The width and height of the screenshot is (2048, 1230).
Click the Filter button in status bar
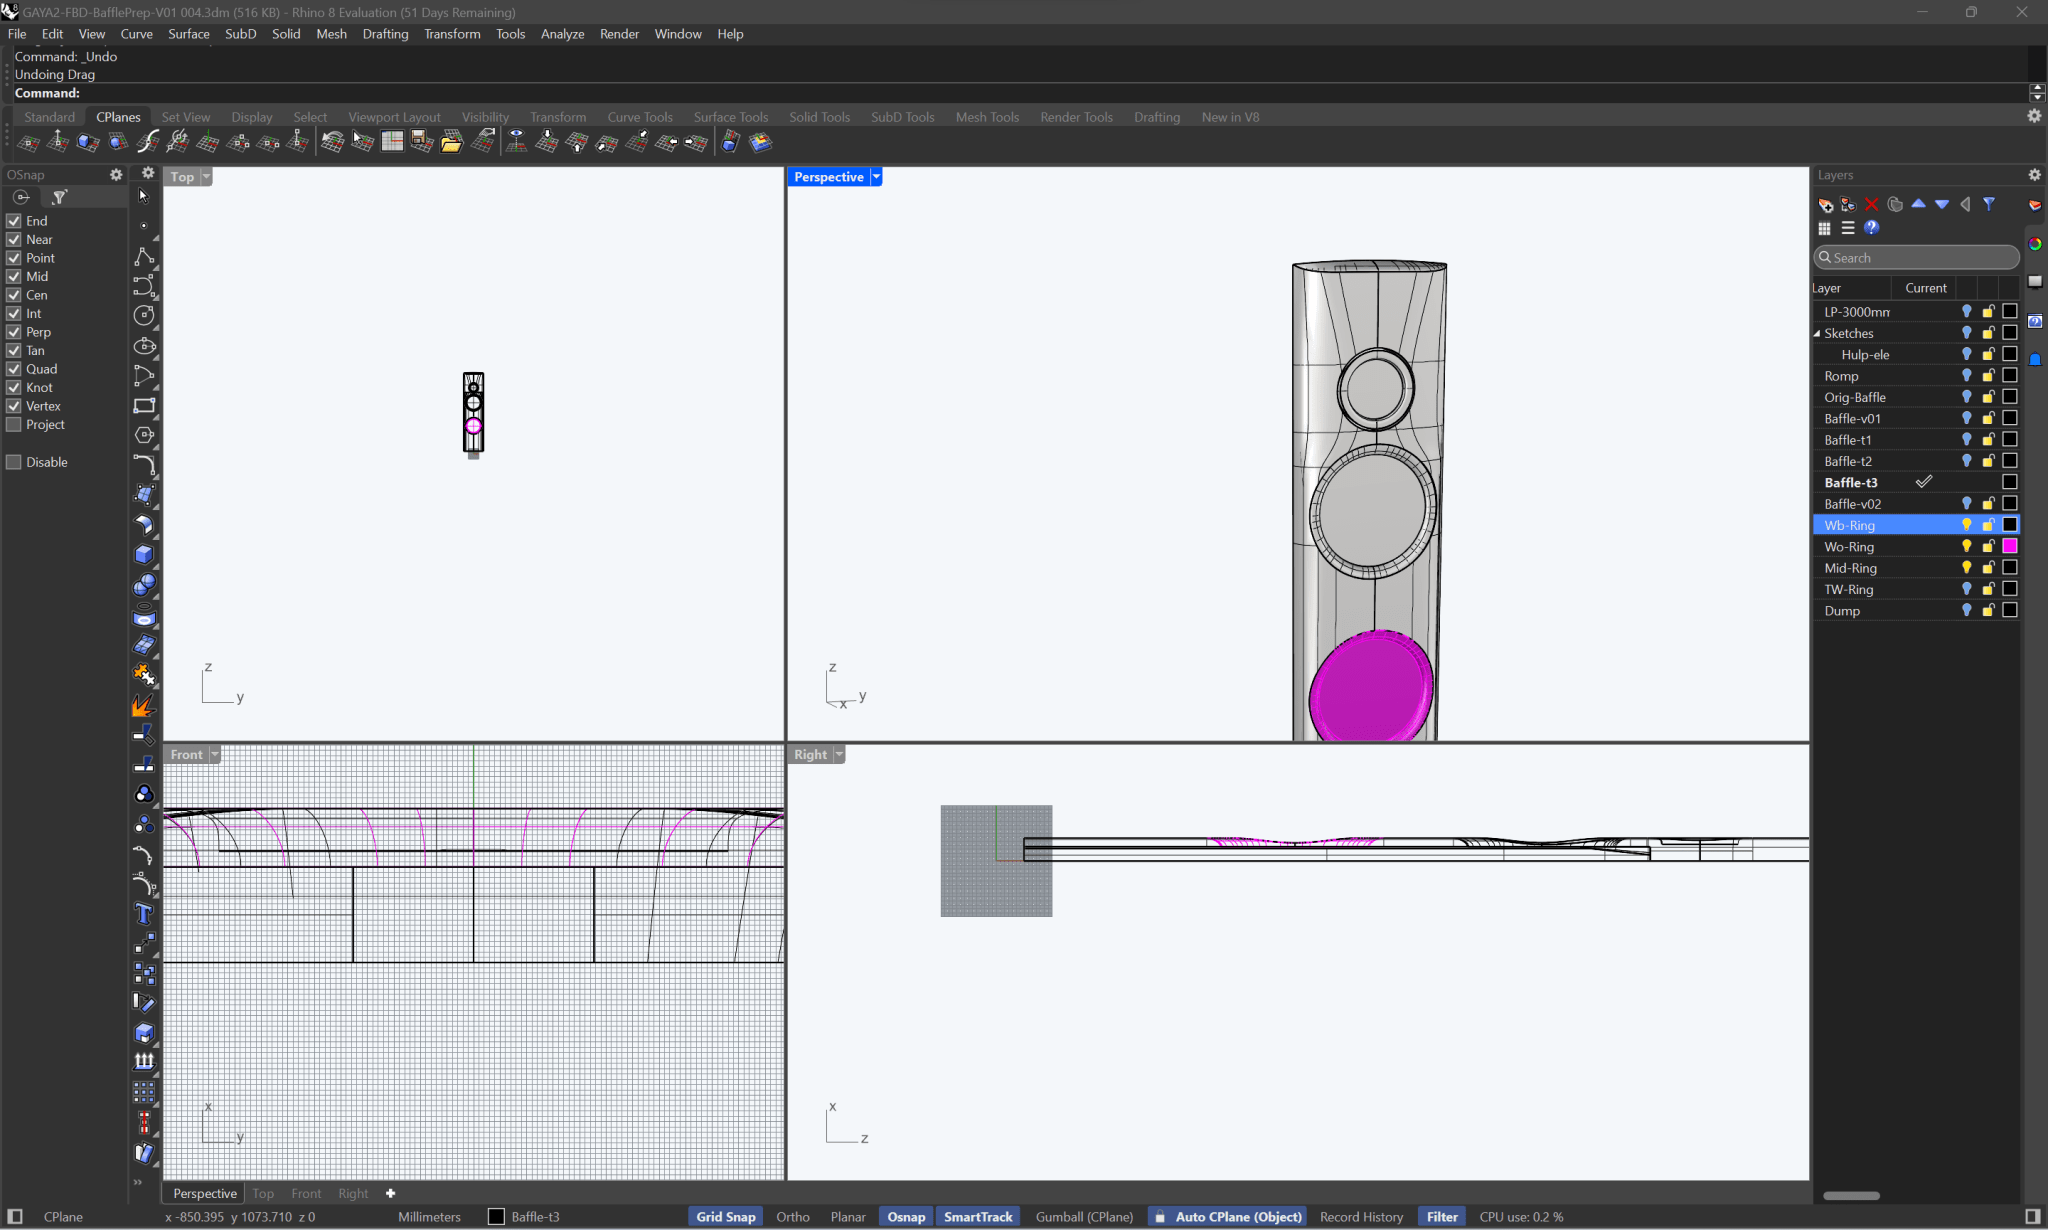tap(1442, 1217)
